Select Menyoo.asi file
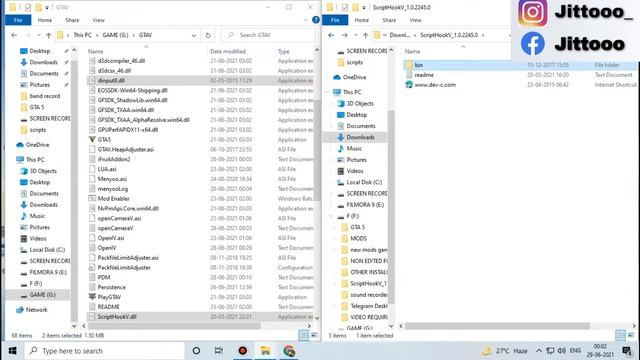 point(112,179)
